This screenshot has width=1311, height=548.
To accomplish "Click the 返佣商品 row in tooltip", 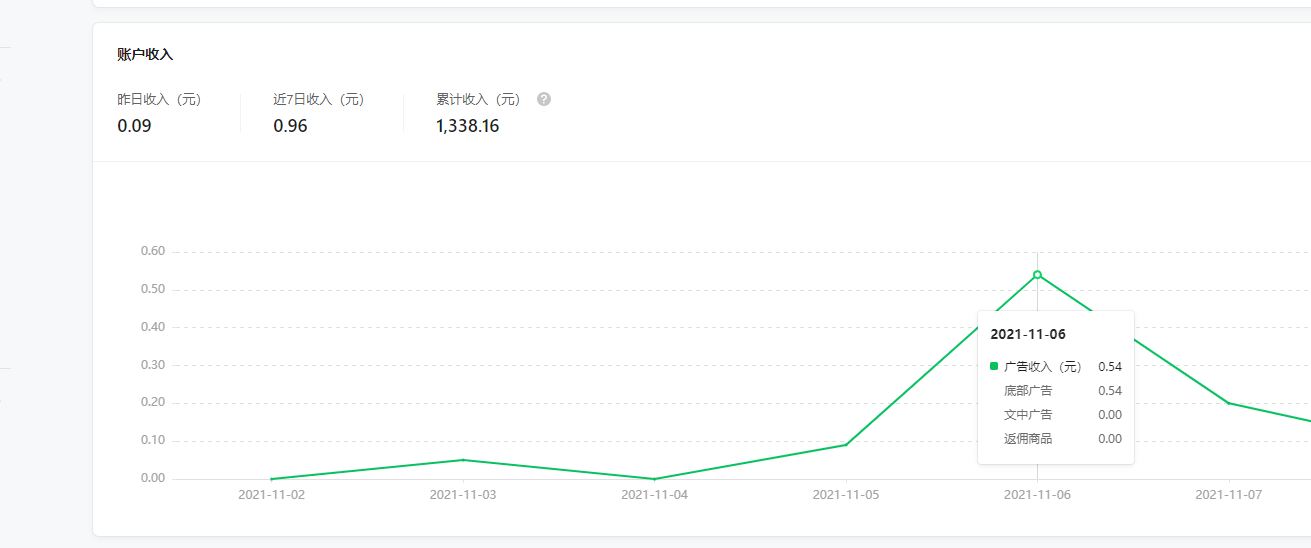I will pos(1028,439).
